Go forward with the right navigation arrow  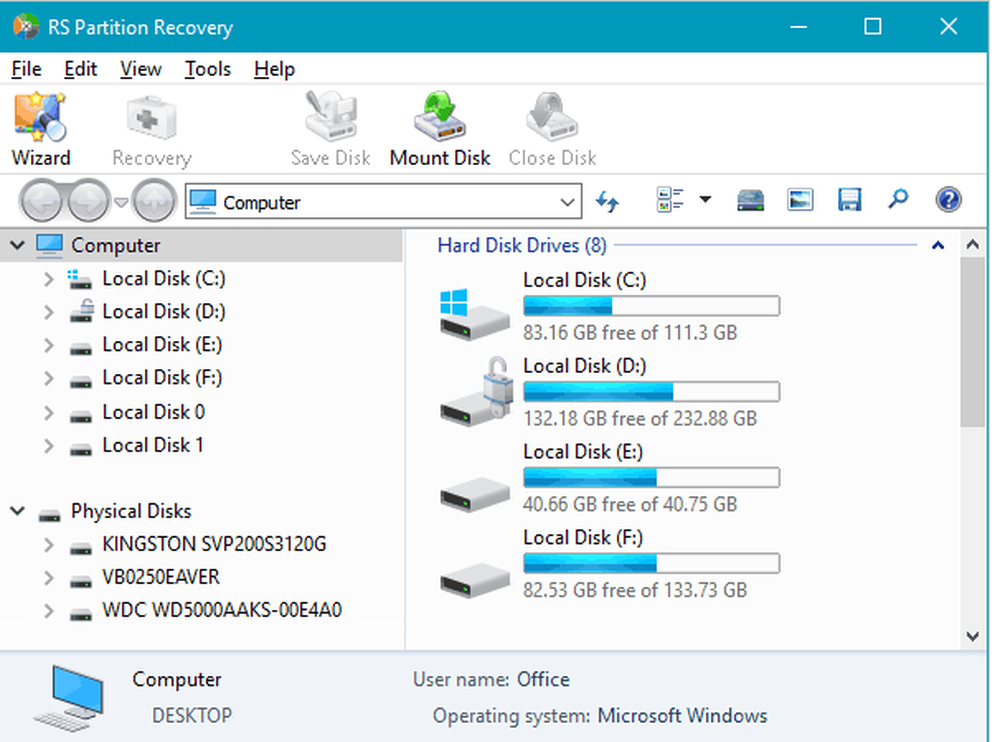click(x=89, y=202)
